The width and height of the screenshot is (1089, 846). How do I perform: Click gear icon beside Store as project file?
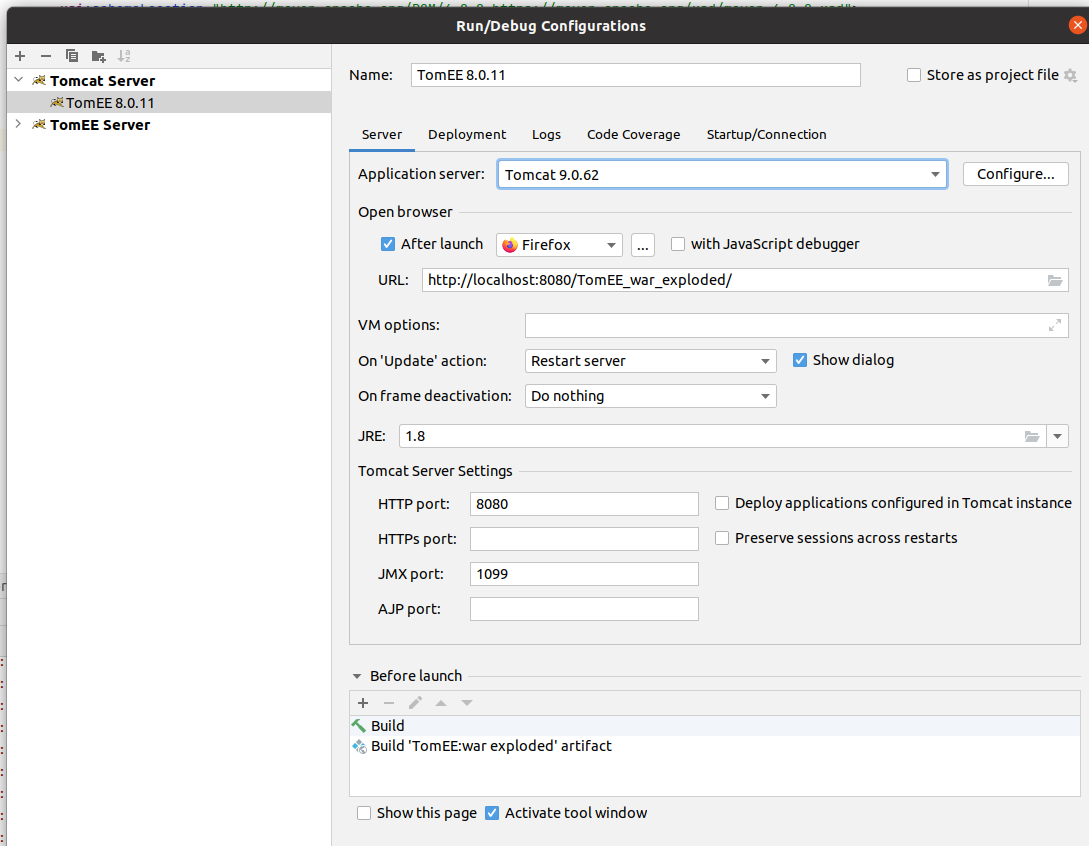coord(1070,76)
